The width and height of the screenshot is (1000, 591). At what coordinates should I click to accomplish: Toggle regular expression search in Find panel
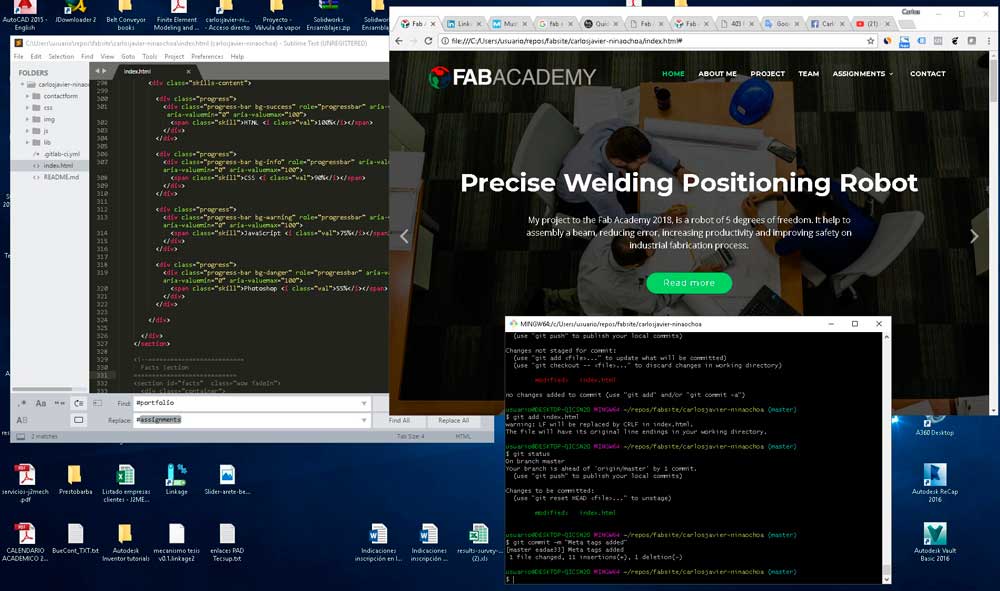pos(22,403)
